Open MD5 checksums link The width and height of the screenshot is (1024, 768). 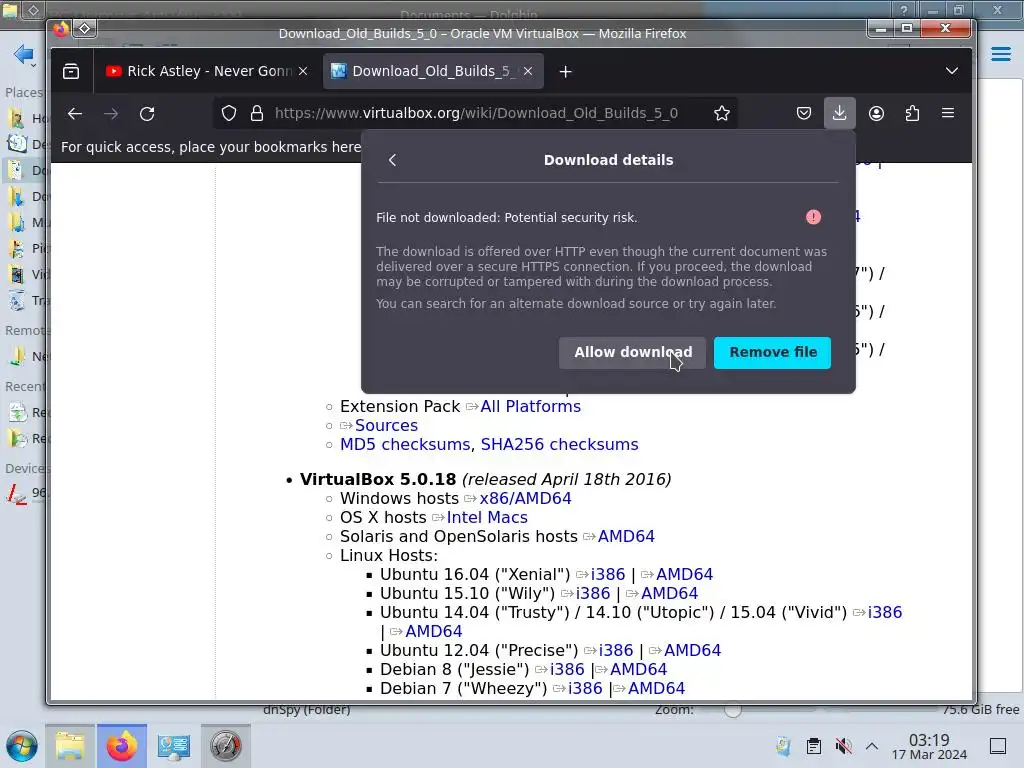tap(404, 445)
